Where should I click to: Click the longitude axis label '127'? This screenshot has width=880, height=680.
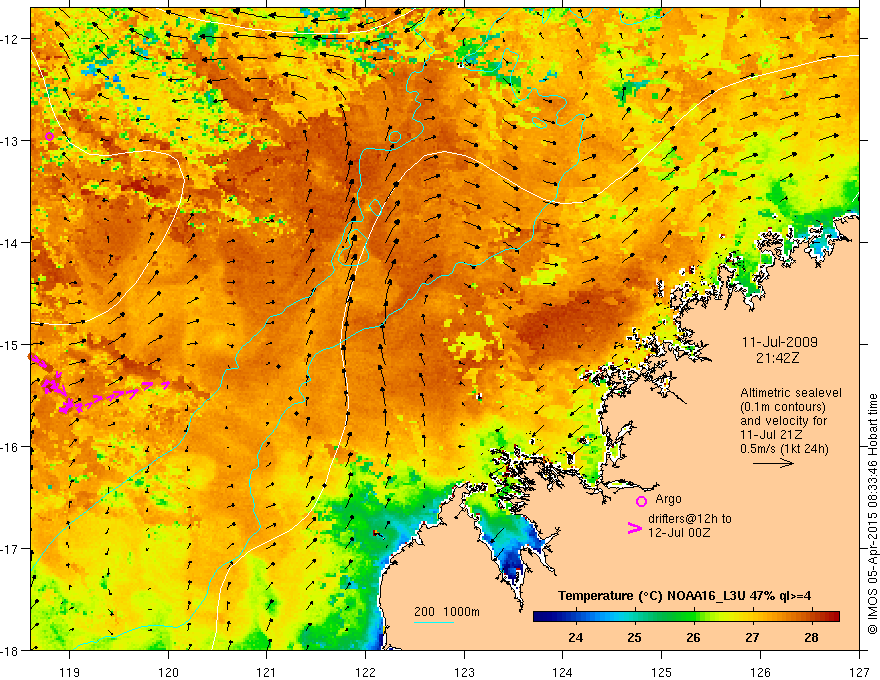pyautogui.click(x=859, y=672)
